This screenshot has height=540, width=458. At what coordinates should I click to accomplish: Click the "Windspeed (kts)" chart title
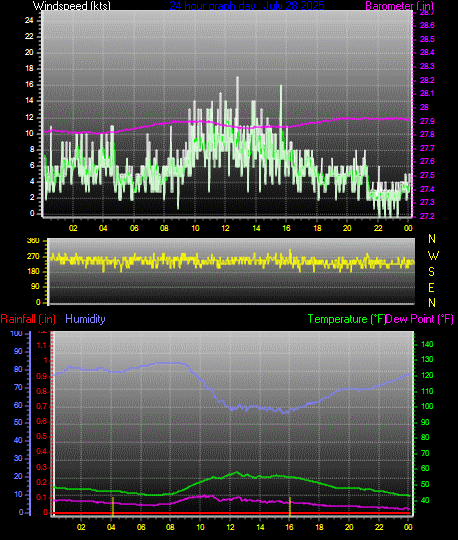[72, 6]
